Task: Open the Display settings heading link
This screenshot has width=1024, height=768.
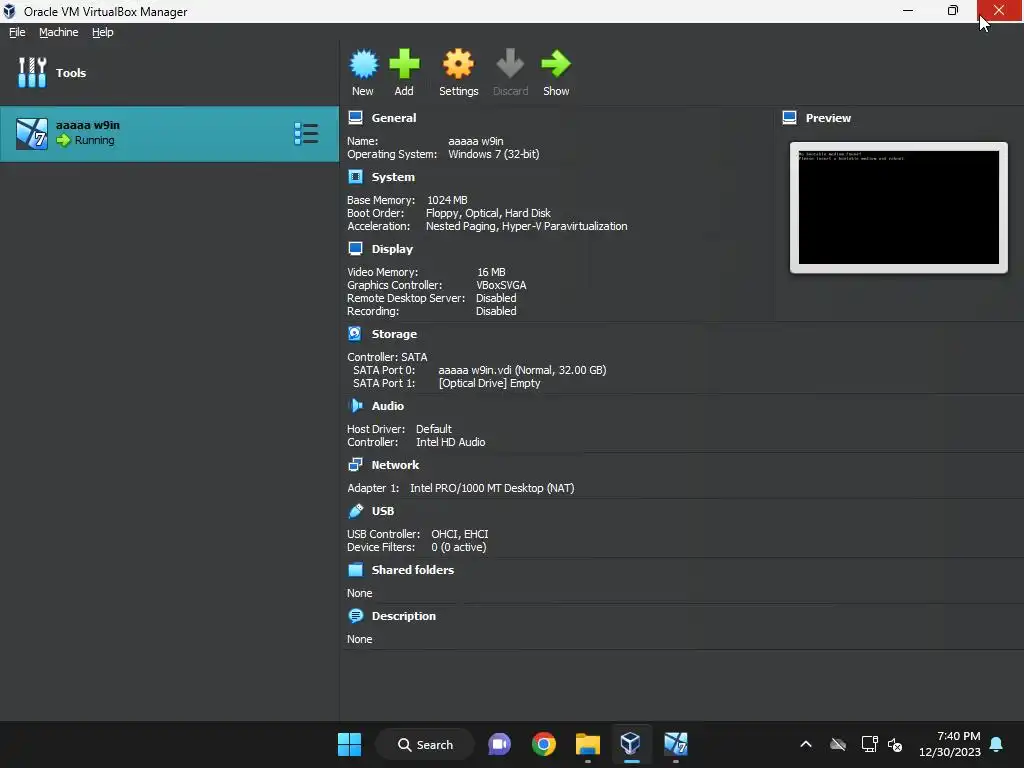Action: [392, 249]
